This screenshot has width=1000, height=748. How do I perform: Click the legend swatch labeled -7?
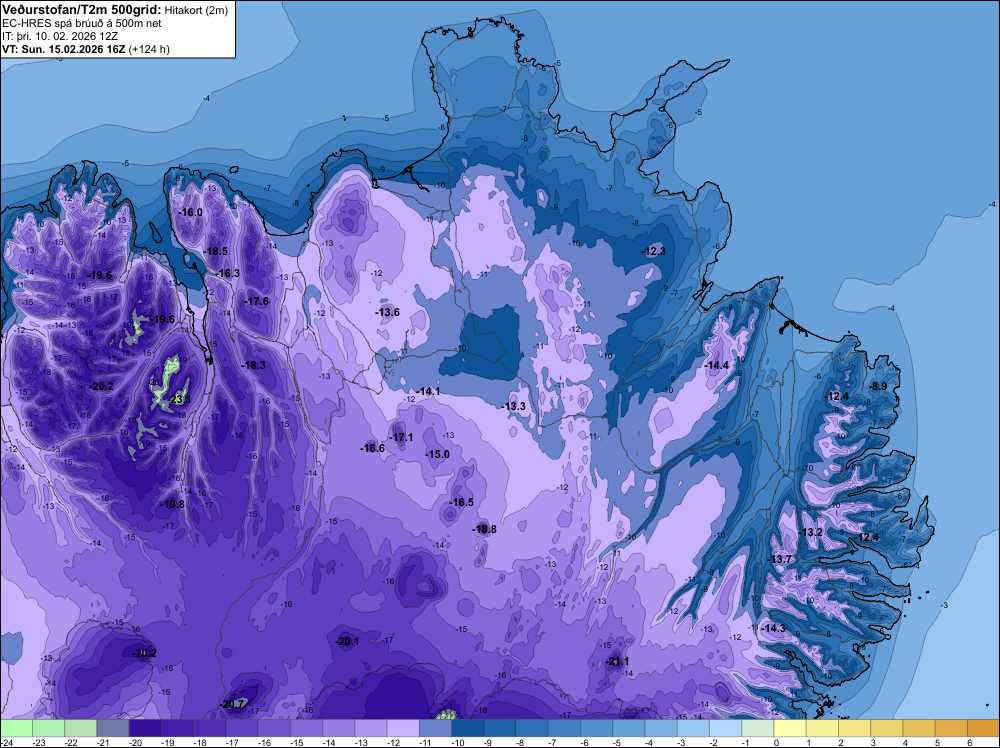click(x=565, y=728)
